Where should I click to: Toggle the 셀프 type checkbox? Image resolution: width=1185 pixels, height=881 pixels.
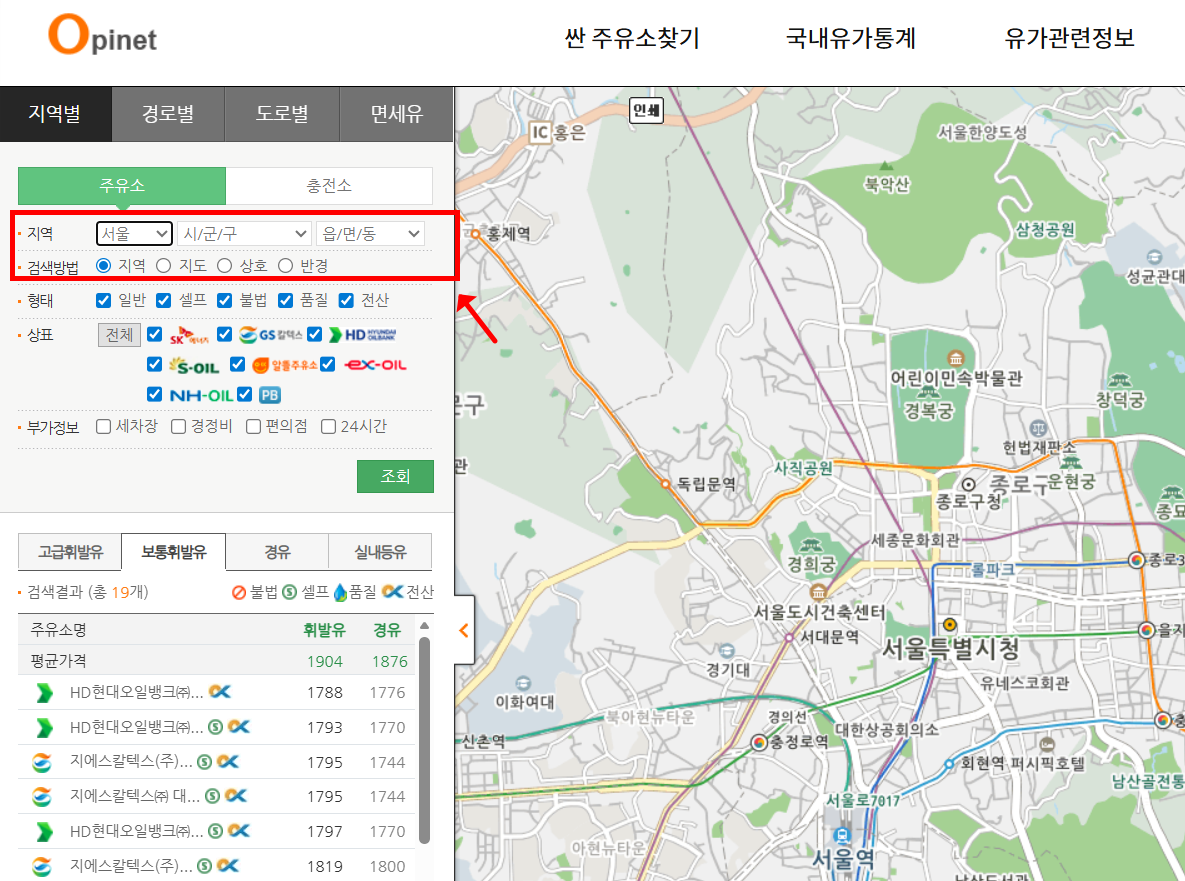pyautogui.click(x=163, y=301)
